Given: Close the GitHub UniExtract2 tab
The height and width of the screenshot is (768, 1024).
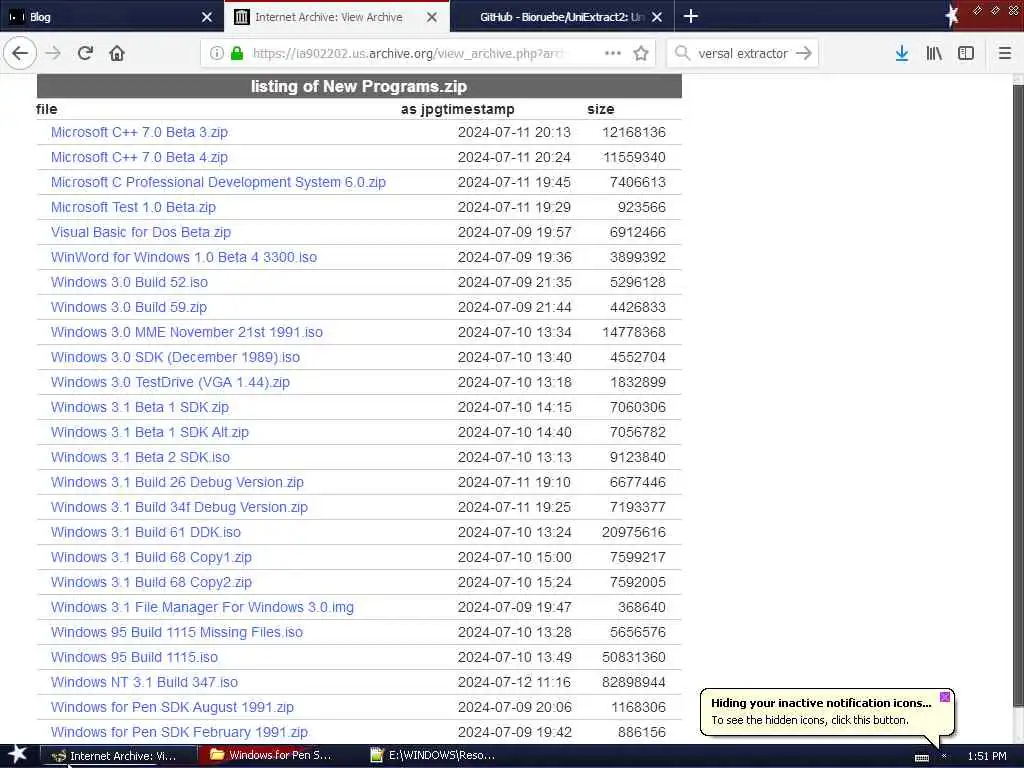Looking at the screenshot, I should tap(657, 17).
